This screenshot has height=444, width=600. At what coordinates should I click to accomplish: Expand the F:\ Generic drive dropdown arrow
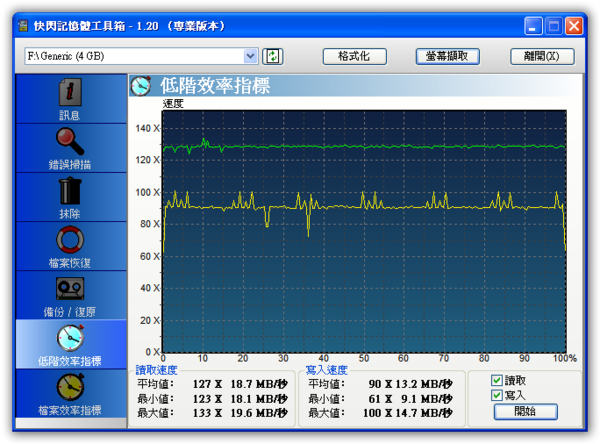pyautogui.click(x=250, y=57)
